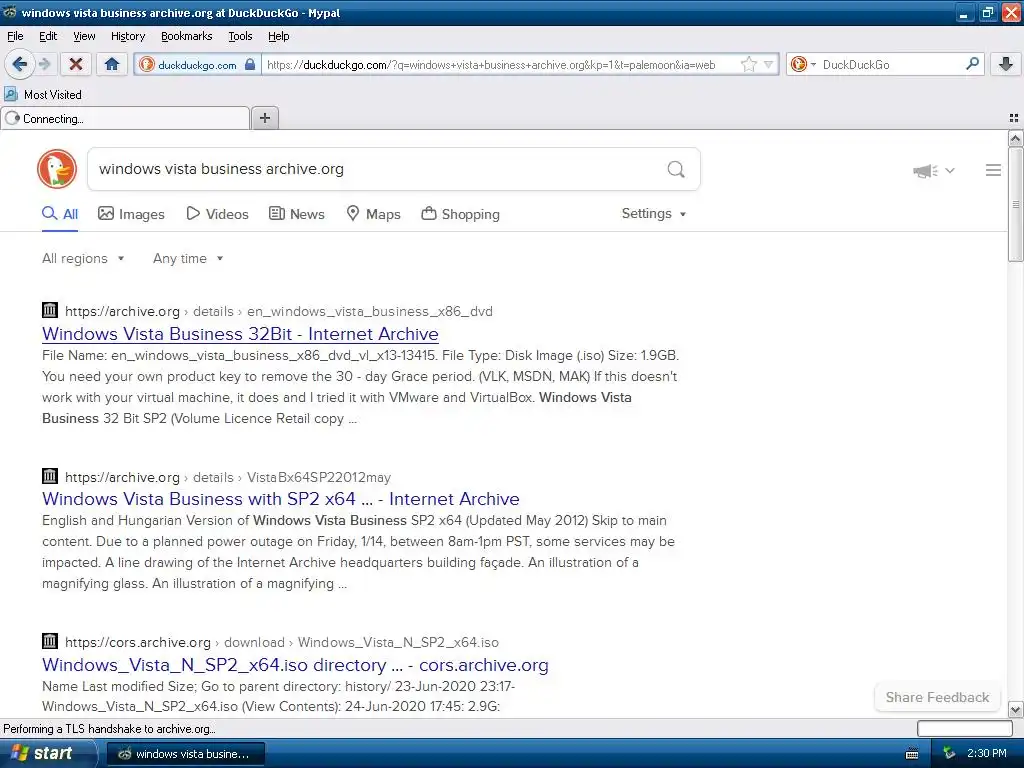
Task: Click the network tray icon near clock
Action: coord(949,753)
